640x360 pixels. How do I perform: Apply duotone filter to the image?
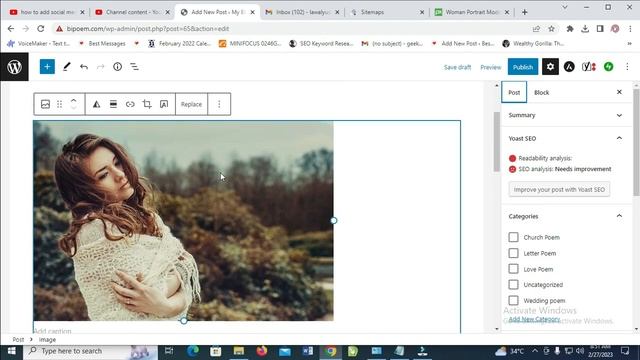coord(96,104)
